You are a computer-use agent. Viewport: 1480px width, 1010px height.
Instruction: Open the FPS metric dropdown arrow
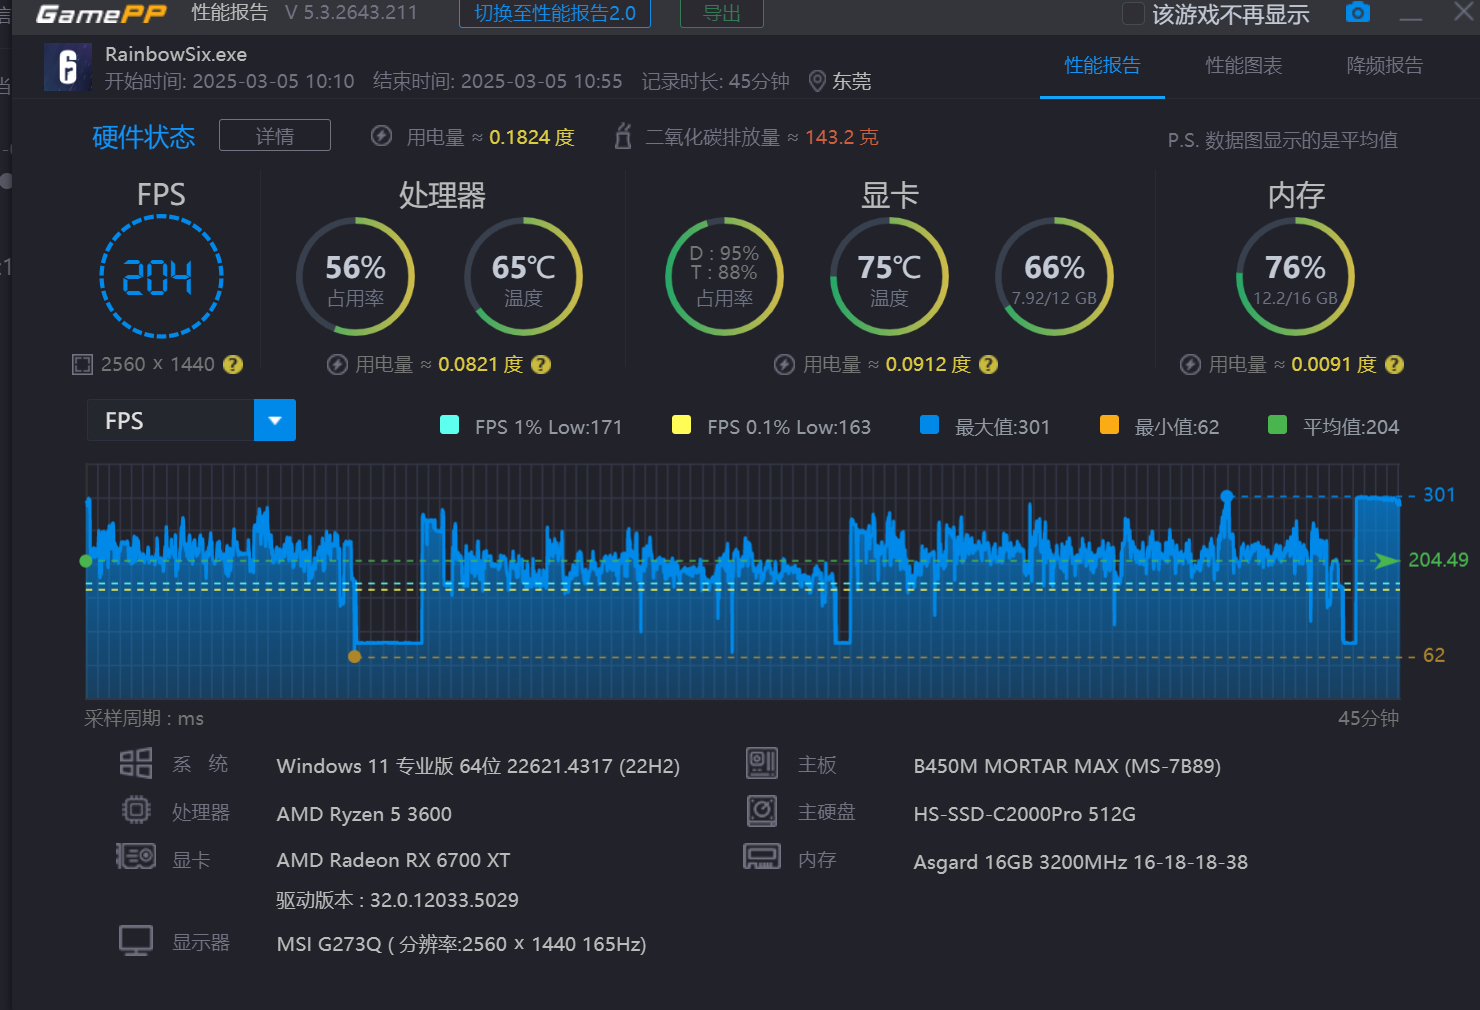[x=275, y=420]
